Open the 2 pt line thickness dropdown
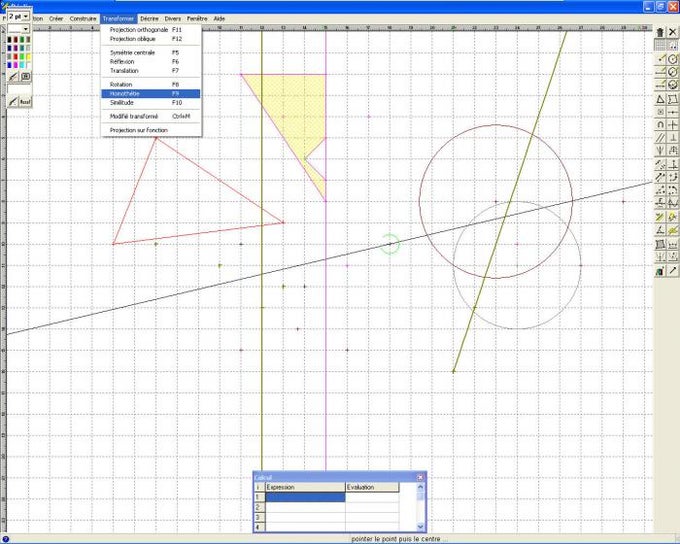 26,16
